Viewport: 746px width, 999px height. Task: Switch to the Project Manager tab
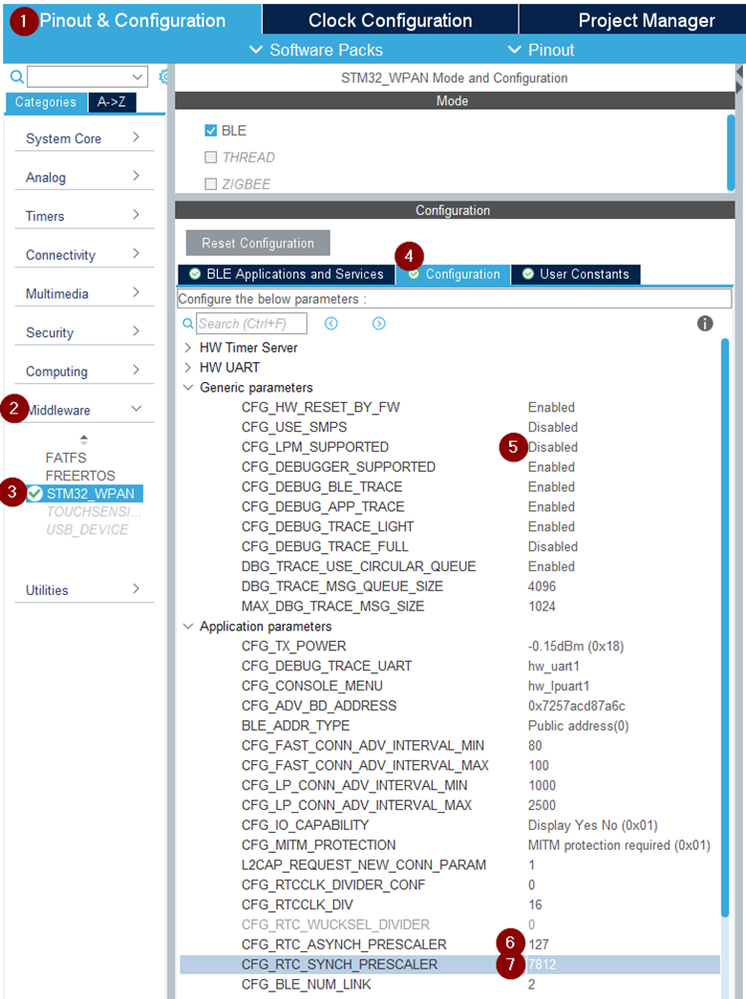click(632, 20)
